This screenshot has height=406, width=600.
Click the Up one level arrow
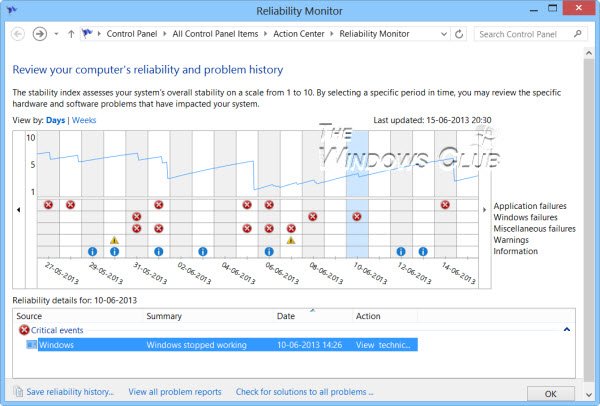tap(71, 34)
